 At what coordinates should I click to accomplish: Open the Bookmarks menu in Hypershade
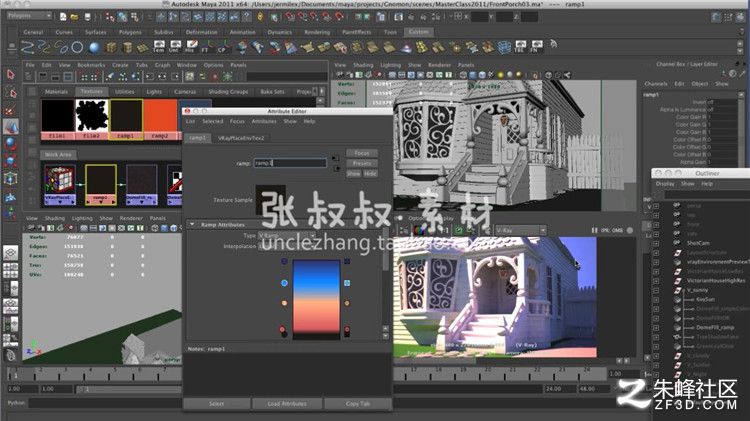[91, 65]
